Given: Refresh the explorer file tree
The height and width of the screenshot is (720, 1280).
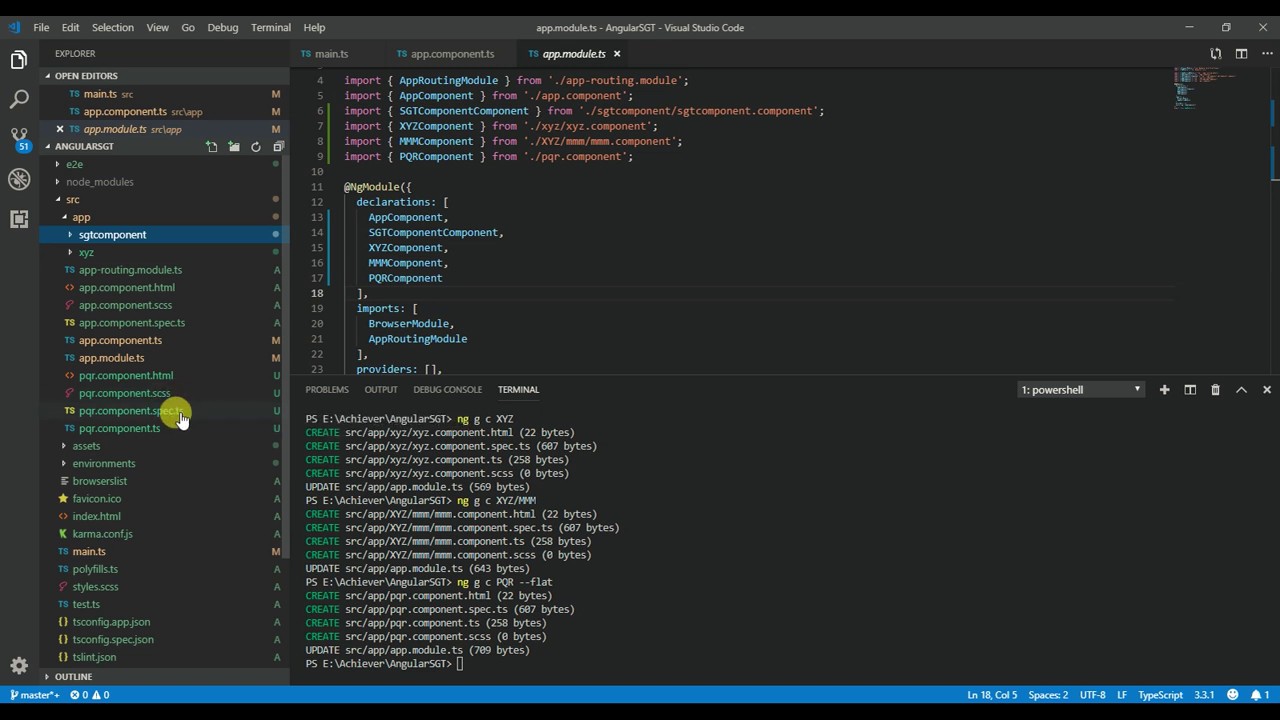Looking at the screenshot, I should (256, 147).
